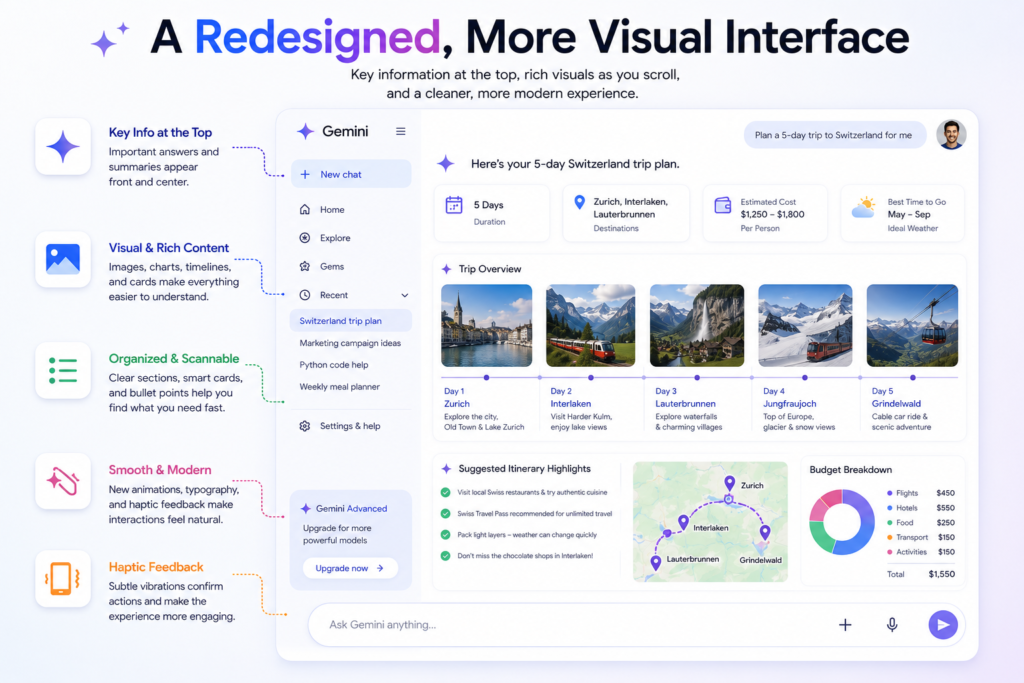The image size is (1024, 683).
Task: Click sun-cloud icon on Best Time card
Action: click(864, 207)
